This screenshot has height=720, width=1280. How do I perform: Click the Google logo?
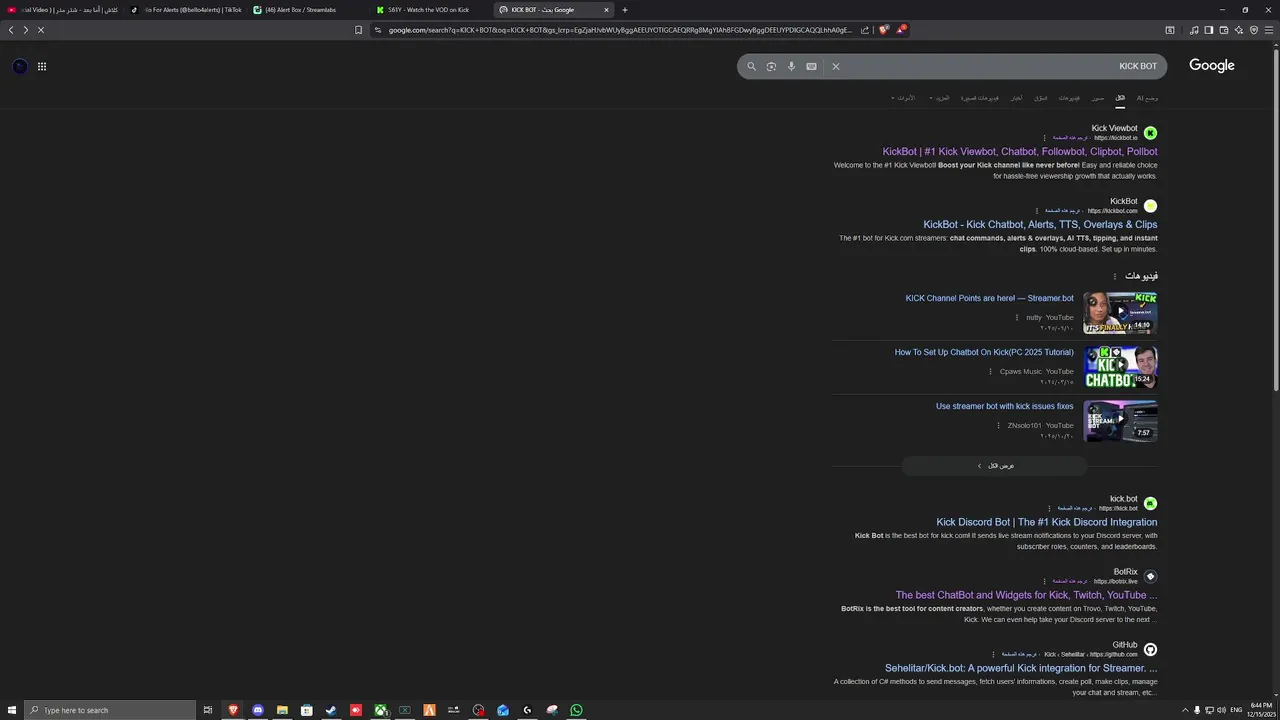click(x=1212, y=65)
